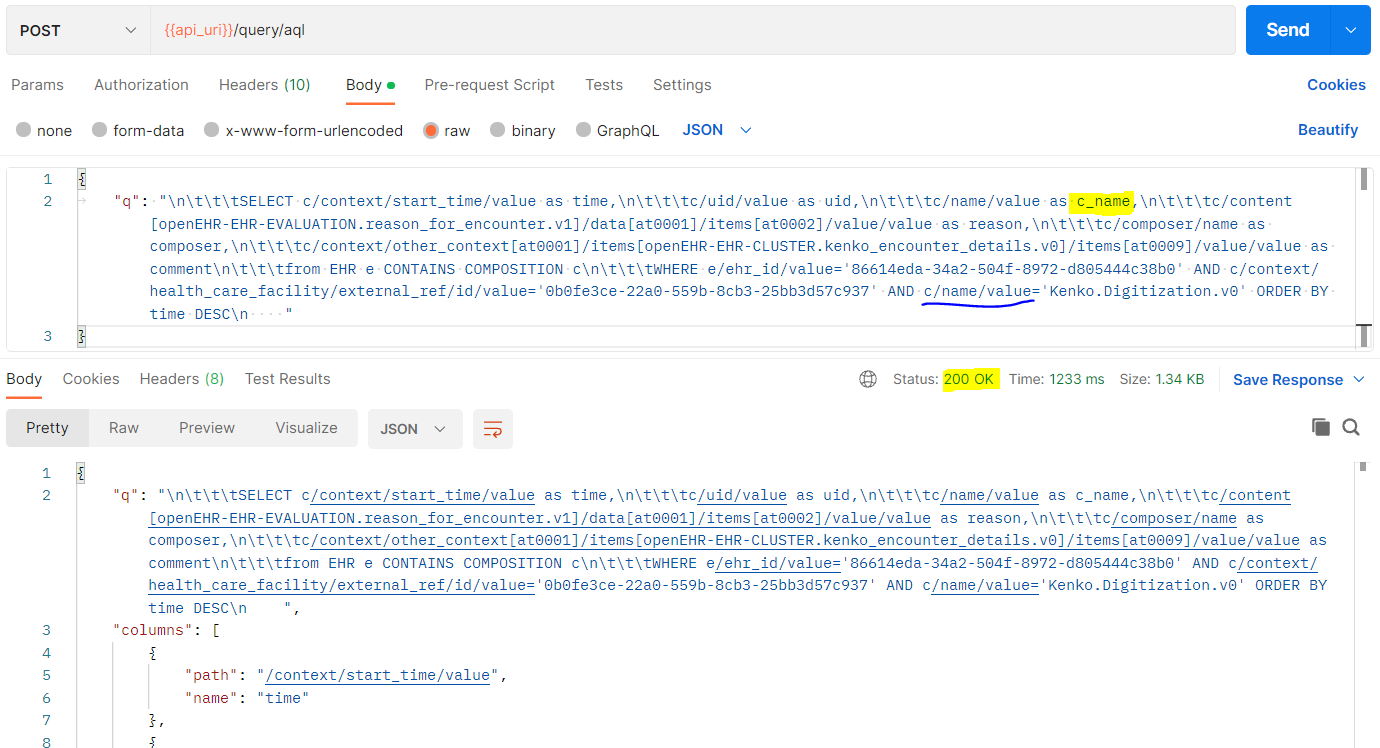Select the binary body type
This screenshot has height=748, width=1380.
tap(523, 130)
